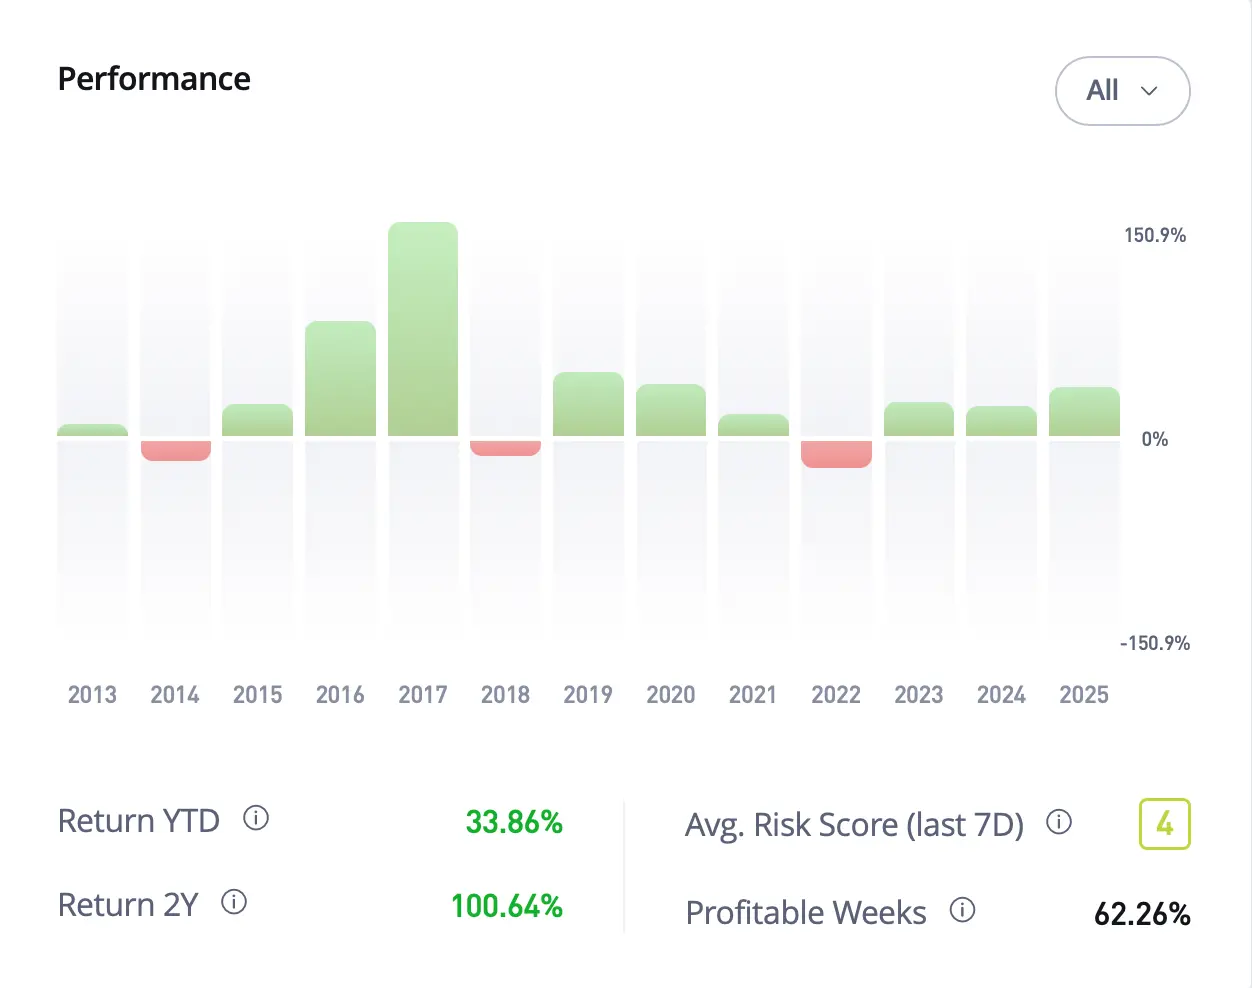
Task: Click the chevron arrow in the All selector
Action: click(1149, 91)
